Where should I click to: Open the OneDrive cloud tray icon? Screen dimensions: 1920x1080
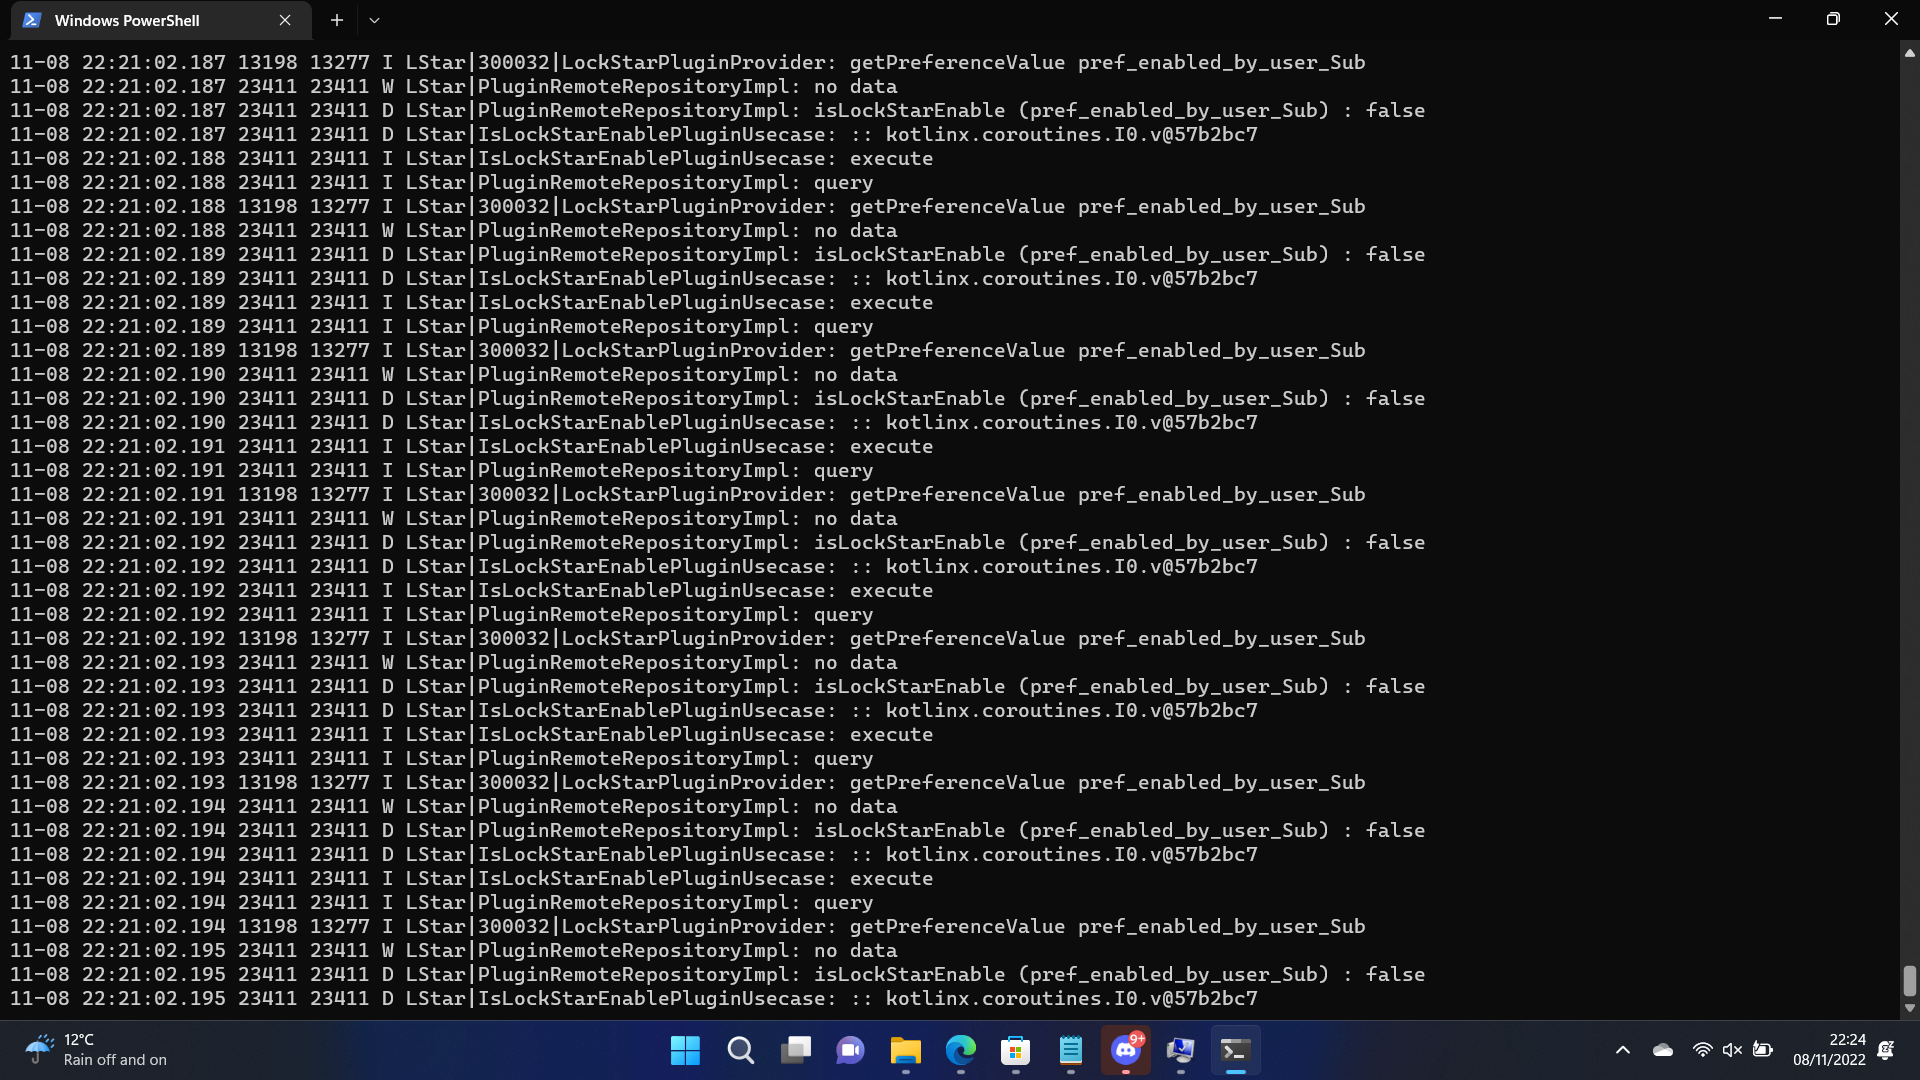[1663, 1050]
